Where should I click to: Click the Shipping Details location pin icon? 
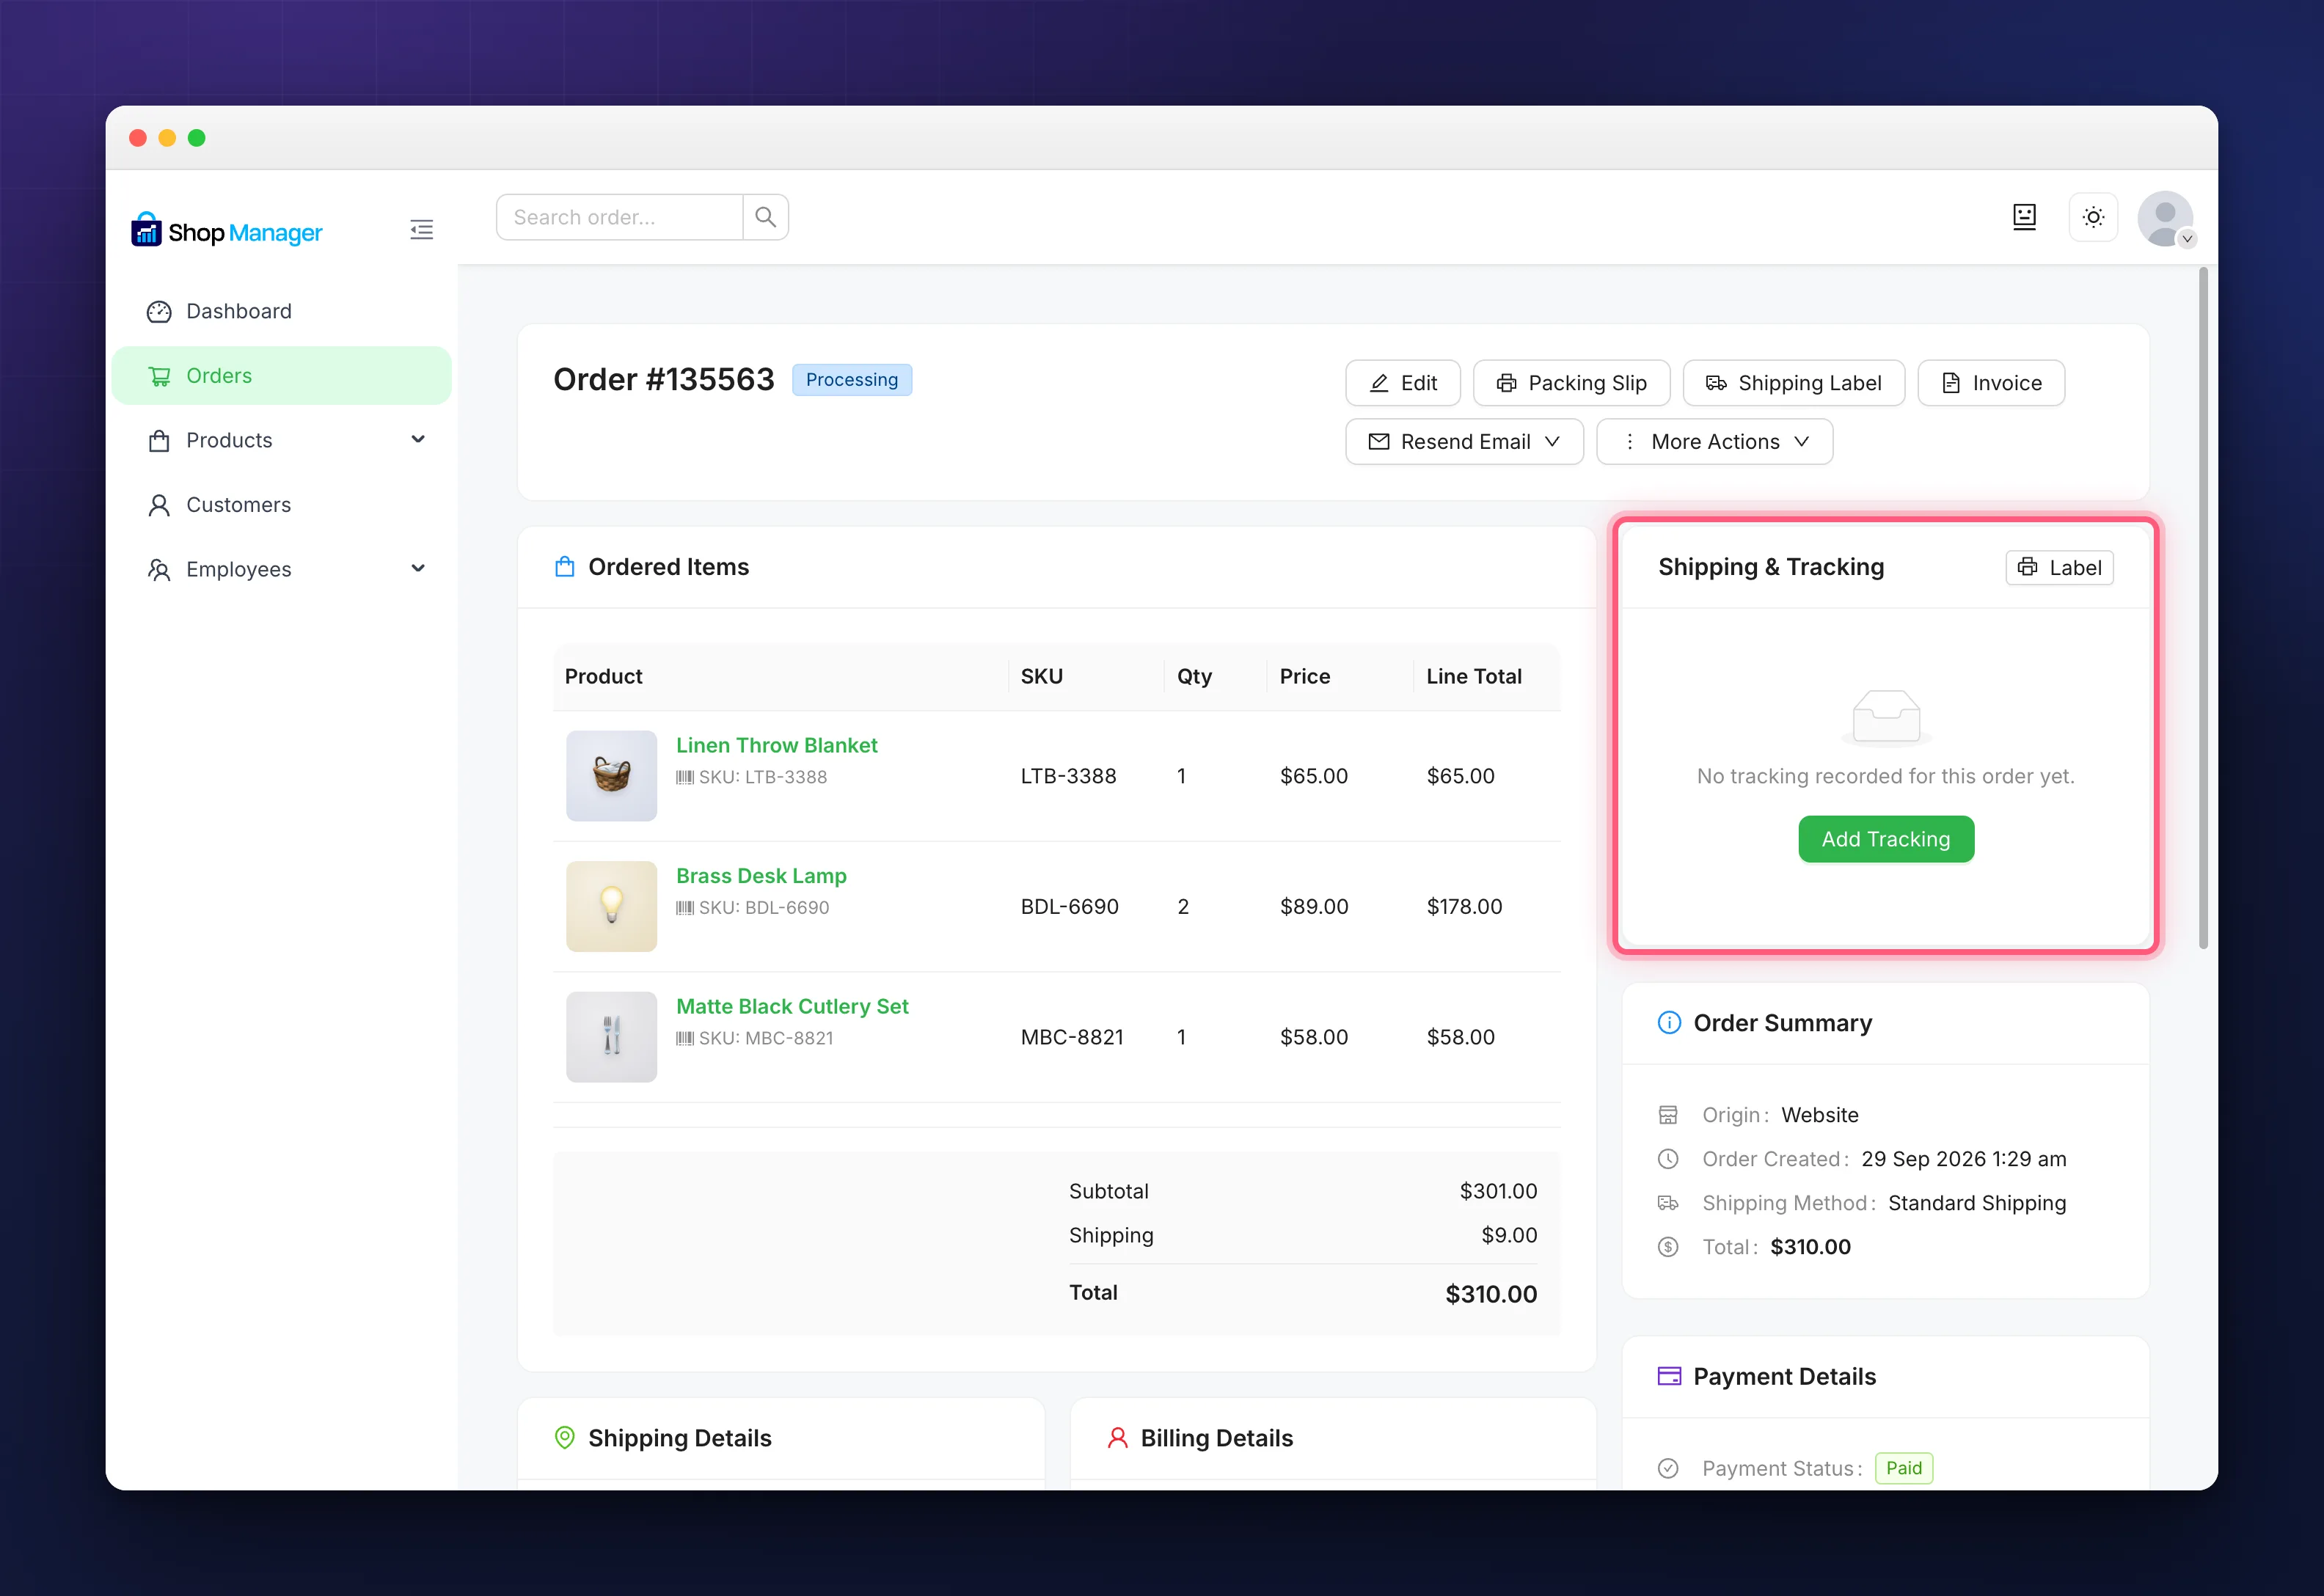pos(565,1438)
